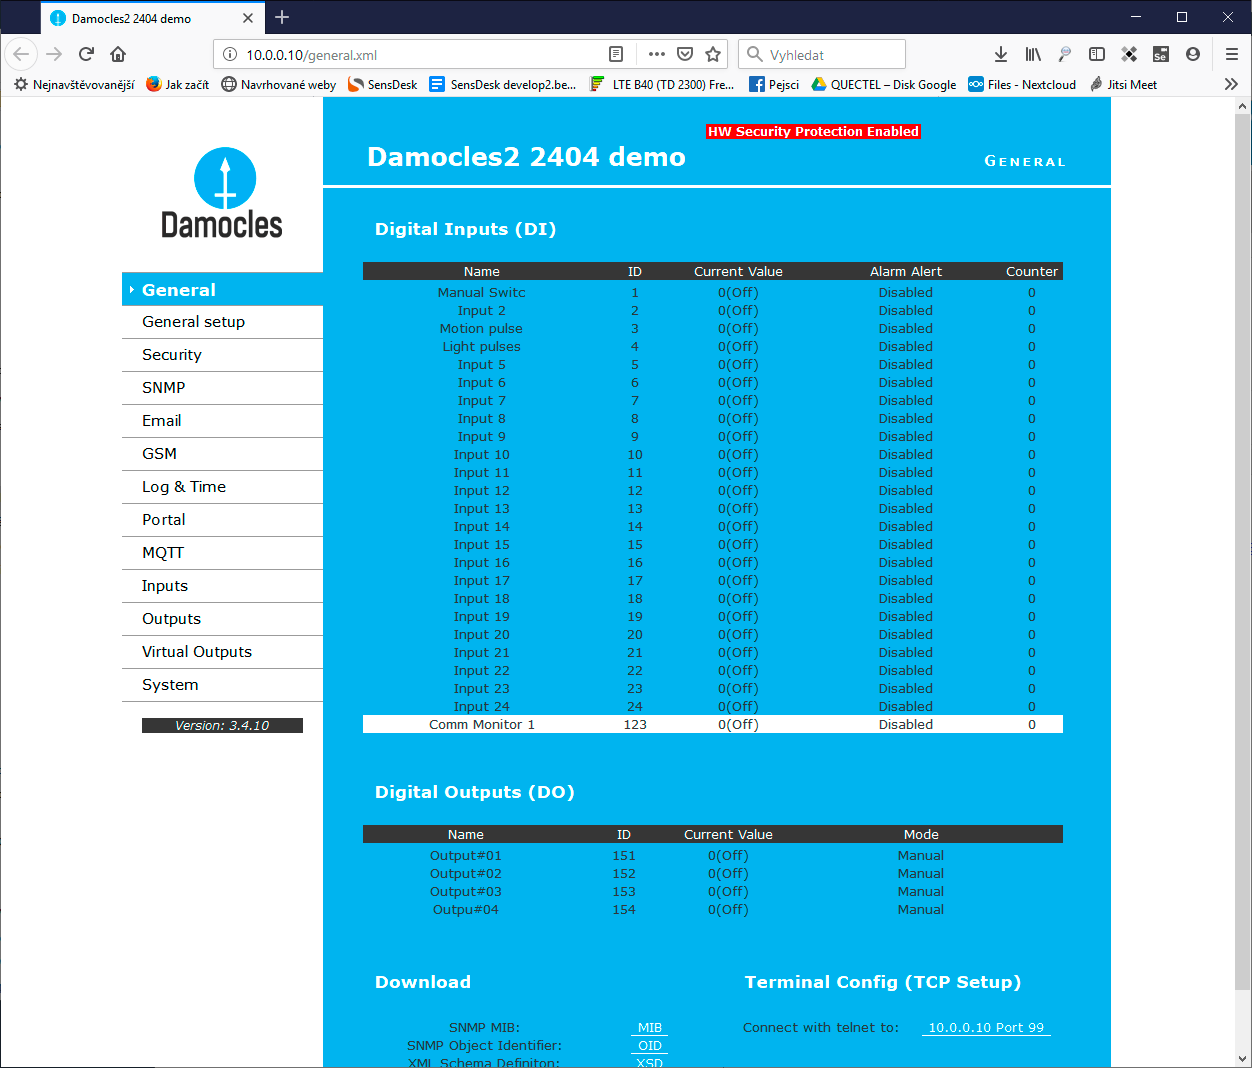Viewport: 1252px width, 1068px height.
Task: Open the Jitsi Meet bookmark
Action: [x=1123, y=84]
